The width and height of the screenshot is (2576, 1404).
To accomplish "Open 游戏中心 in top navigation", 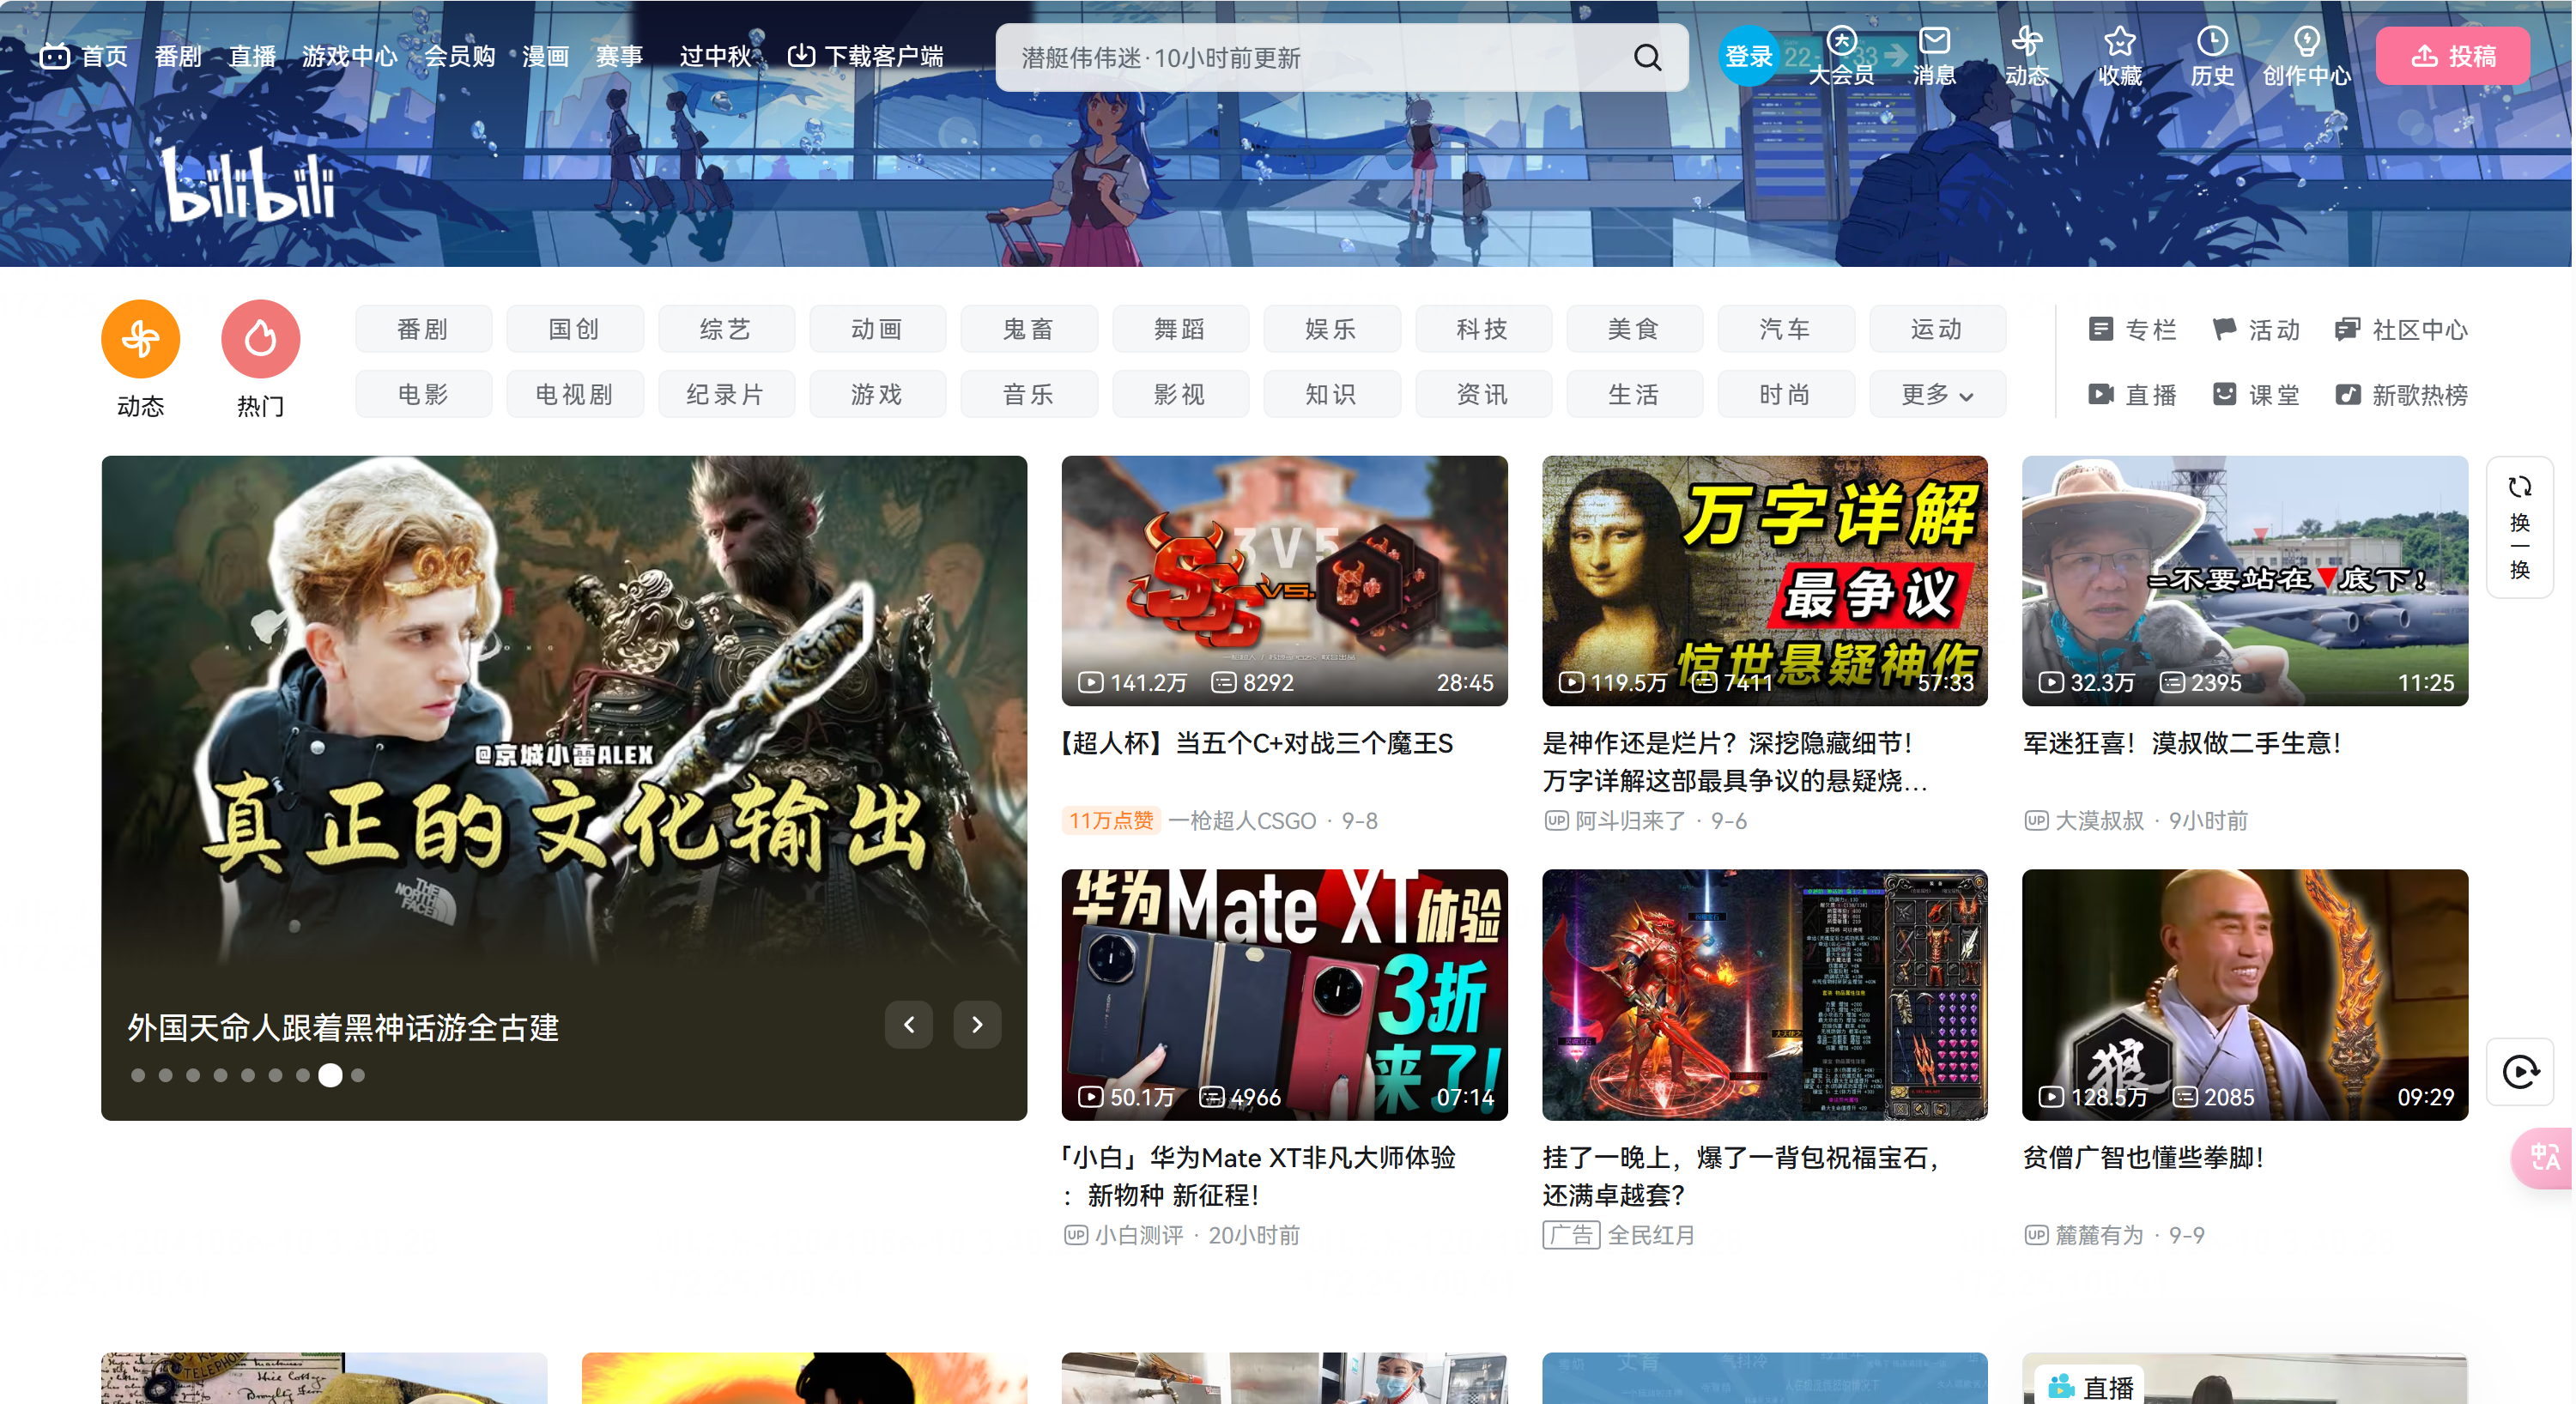I will (x=349, y=56).
